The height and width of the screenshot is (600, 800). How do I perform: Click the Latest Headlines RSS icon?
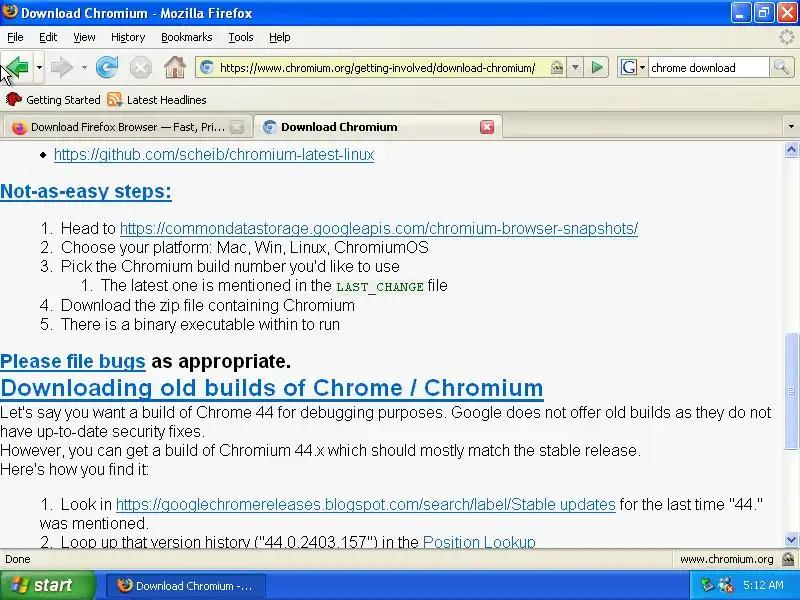pyautogui.click(x=115, y=99)
